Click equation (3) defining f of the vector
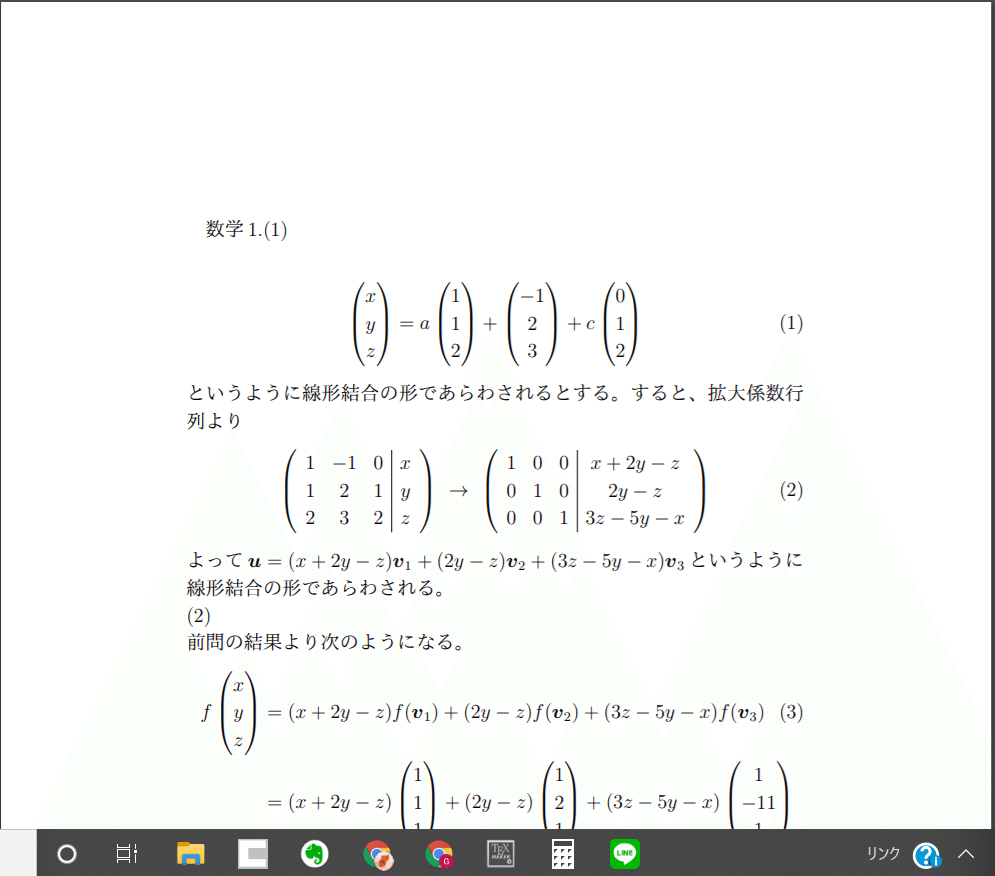 tap(490, 711)
